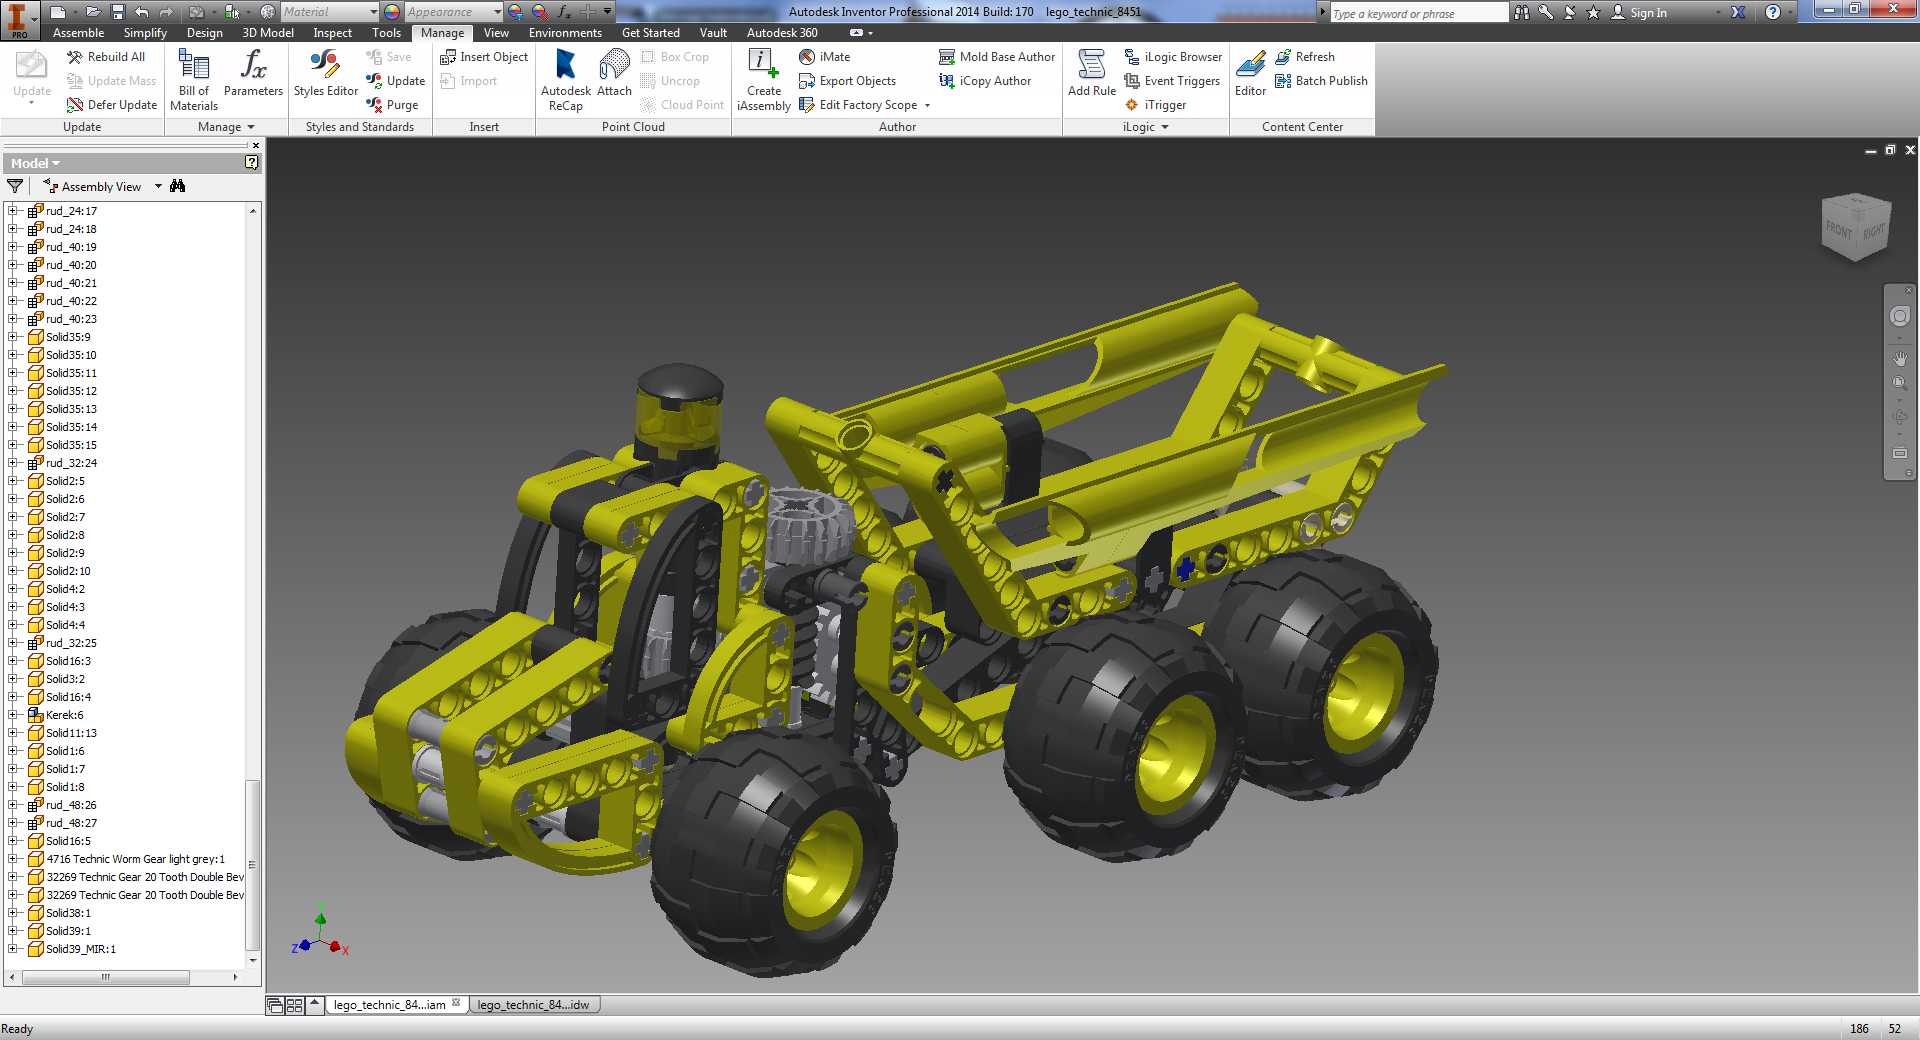1920x1040 pixels.
Task: Click the Rebuild All button
Action: [107, 57]
